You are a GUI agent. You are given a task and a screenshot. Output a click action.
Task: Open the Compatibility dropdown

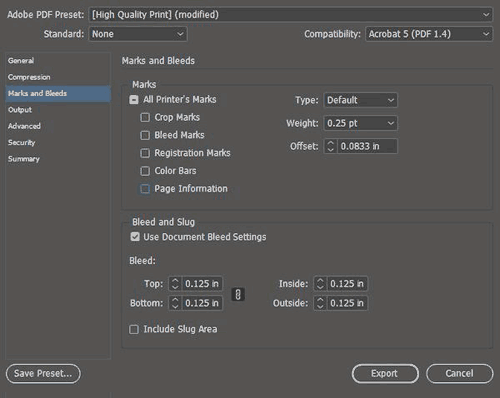pos(429,34)
